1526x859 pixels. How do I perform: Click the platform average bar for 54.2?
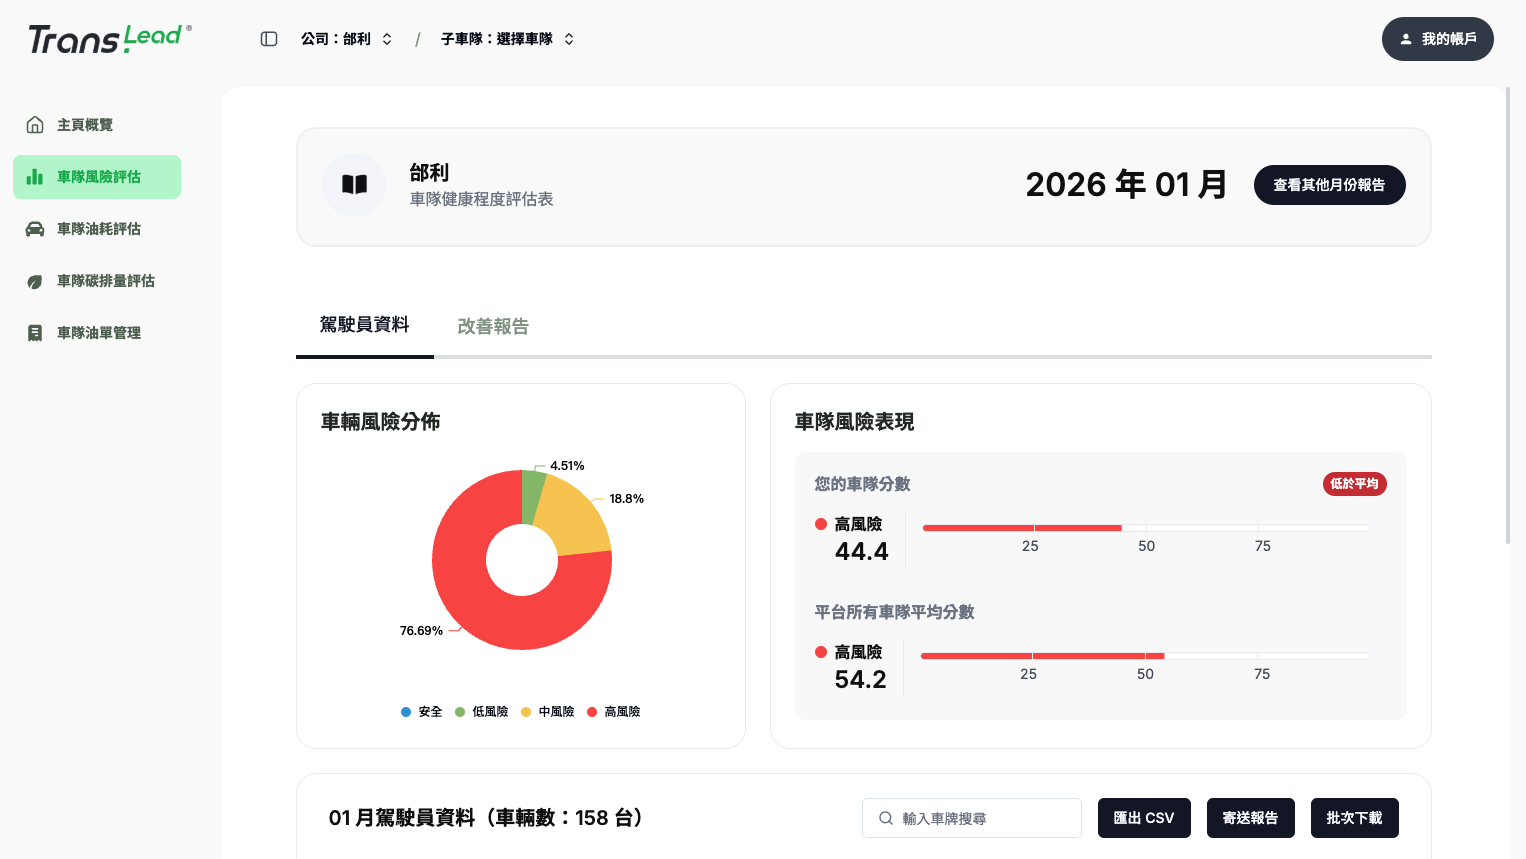click(x=1145, y=656)
